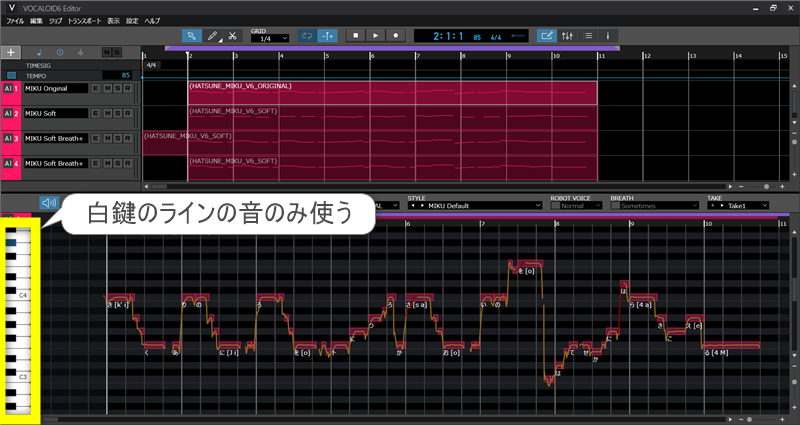Open the ジョブ menu
800x425 pixels.
point(55,21)
